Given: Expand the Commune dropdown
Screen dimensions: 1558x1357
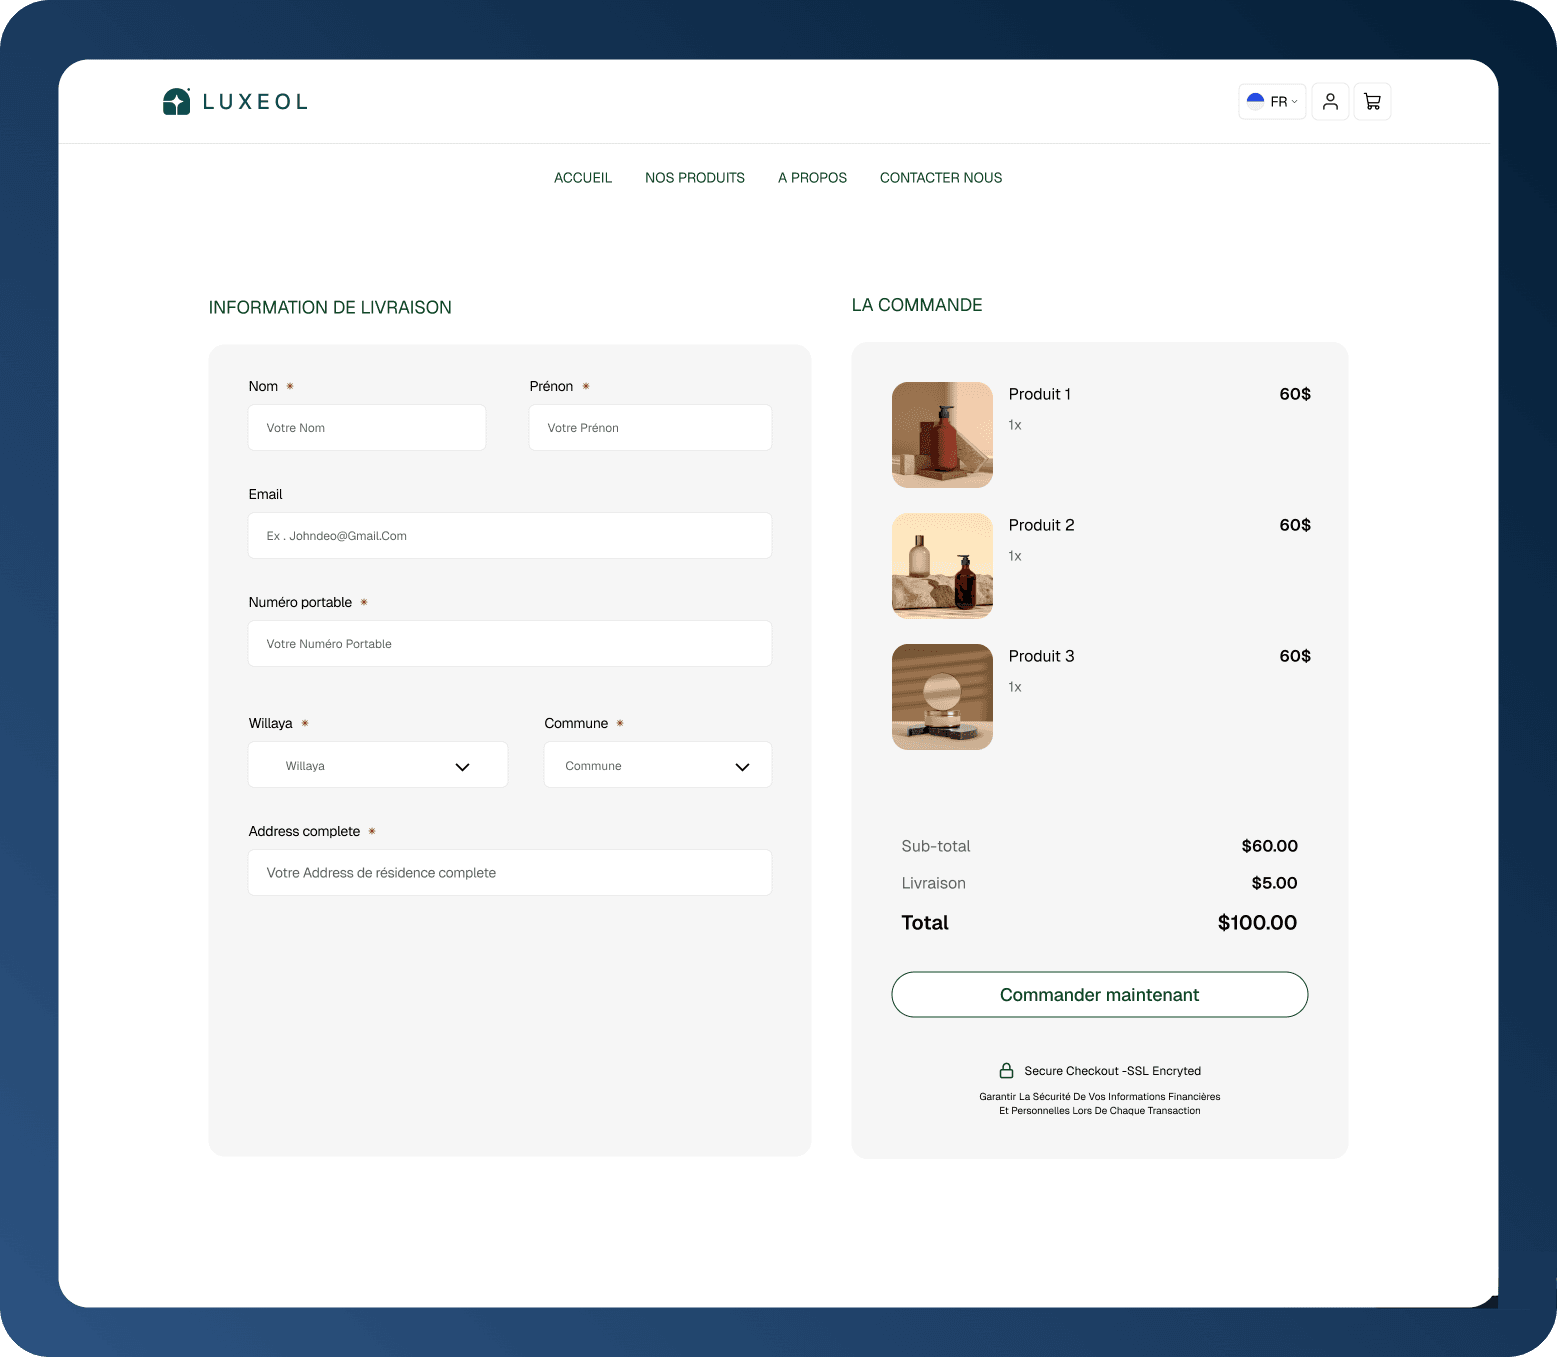Looking at the screenshot, I should click(x=658, y=765).
